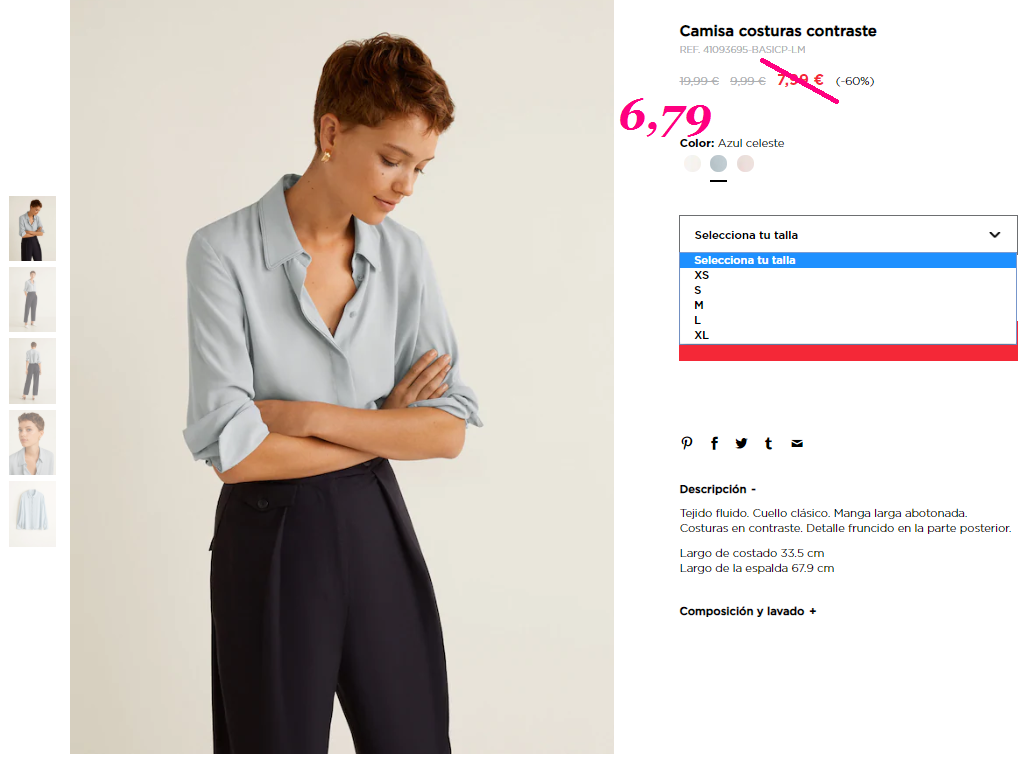The image size is (1020, 759).
Task: Choose the Azul celeste color swatch
Action: pos(718,163)
